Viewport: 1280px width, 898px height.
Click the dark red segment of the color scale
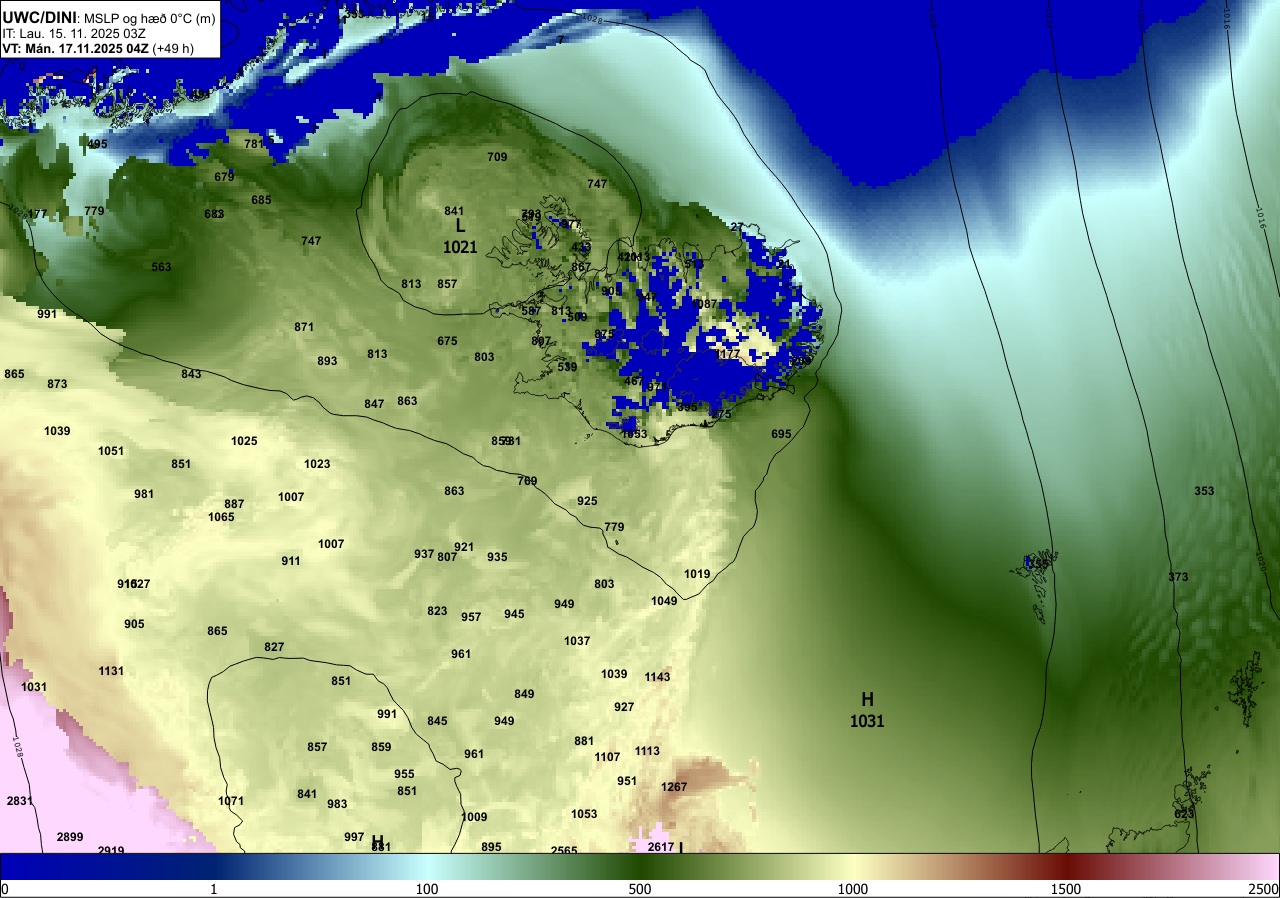(x=1066, y=866)
